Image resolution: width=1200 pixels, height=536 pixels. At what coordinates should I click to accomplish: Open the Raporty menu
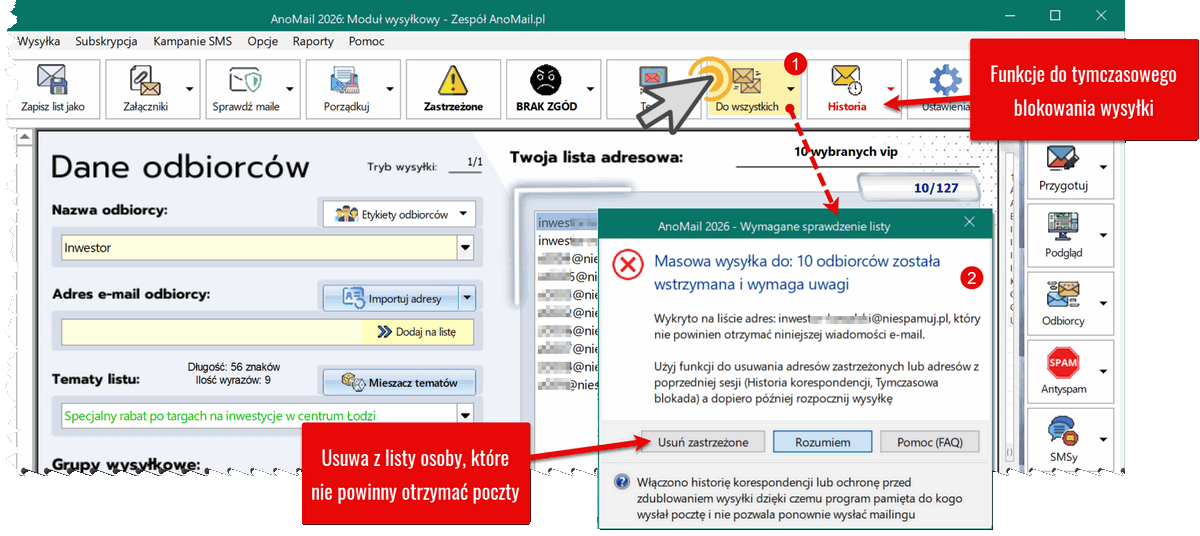tap(313, 41)
